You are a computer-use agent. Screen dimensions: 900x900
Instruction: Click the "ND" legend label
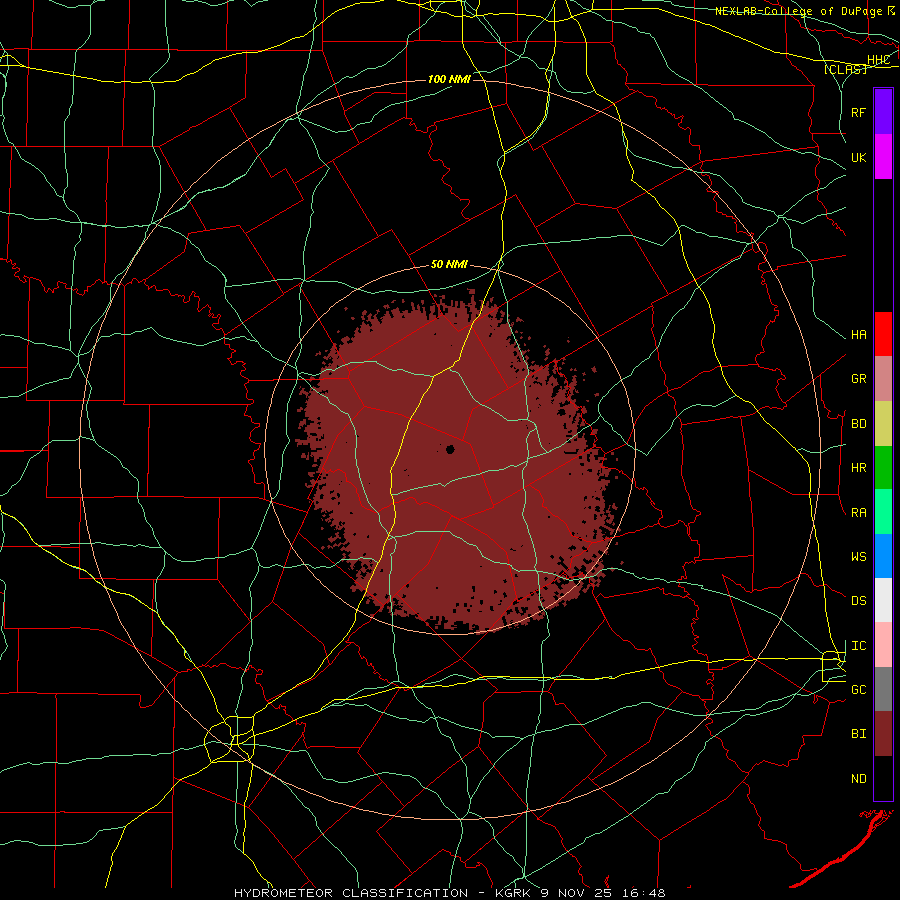click(x=859, y=779)
